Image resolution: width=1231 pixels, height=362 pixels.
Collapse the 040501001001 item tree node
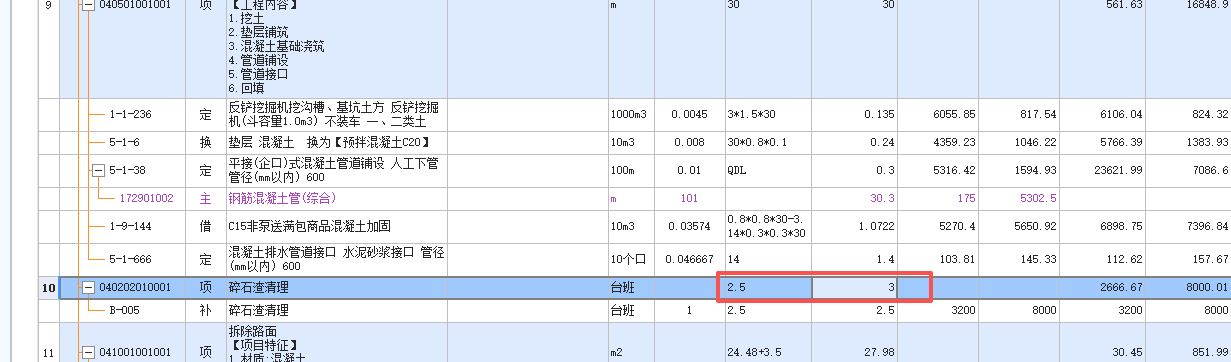(88, 5)
